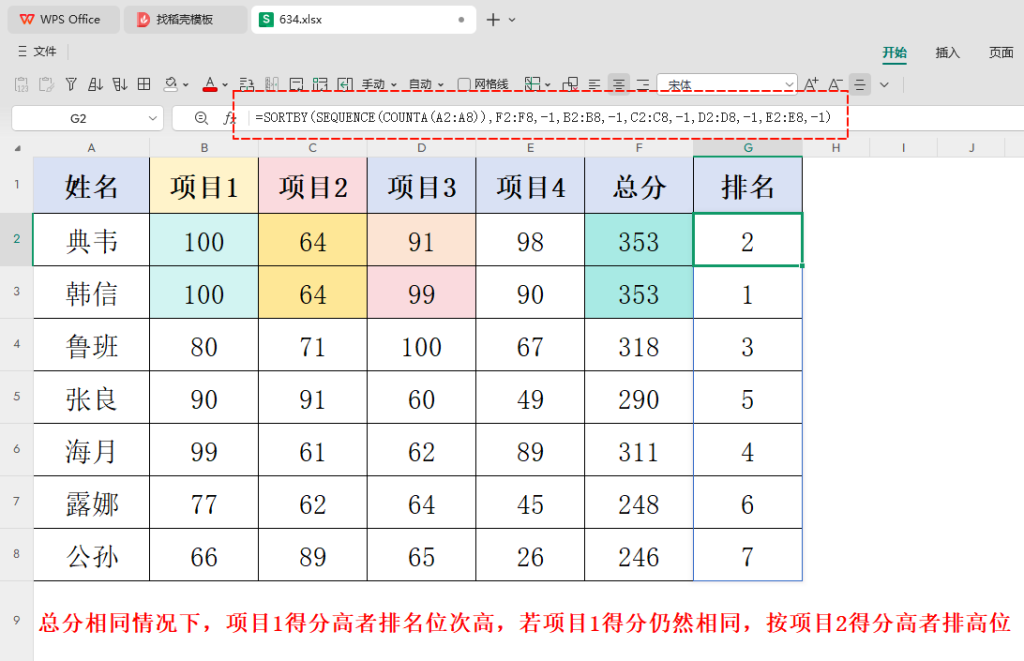
Task: Decrease font size with A-
Action: [x=835, y=84]
